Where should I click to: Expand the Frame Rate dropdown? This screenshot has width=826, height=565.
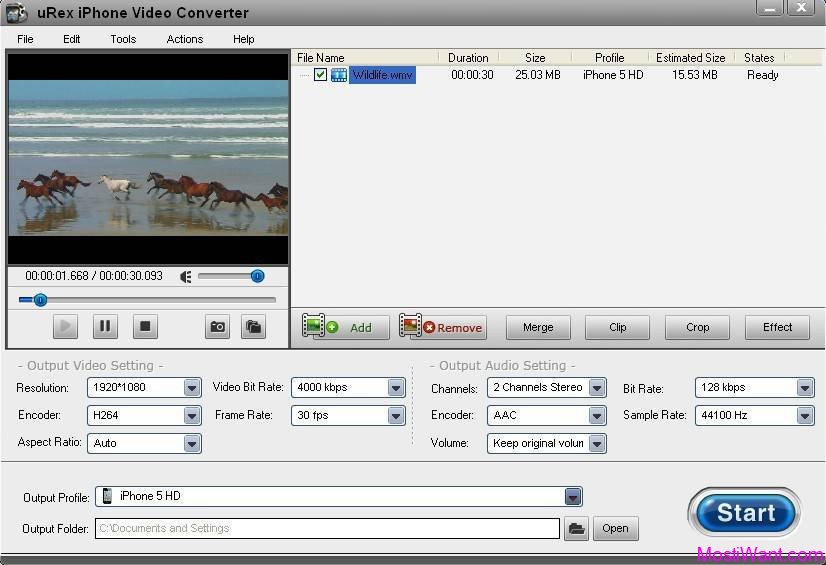(x=396, y=416)
